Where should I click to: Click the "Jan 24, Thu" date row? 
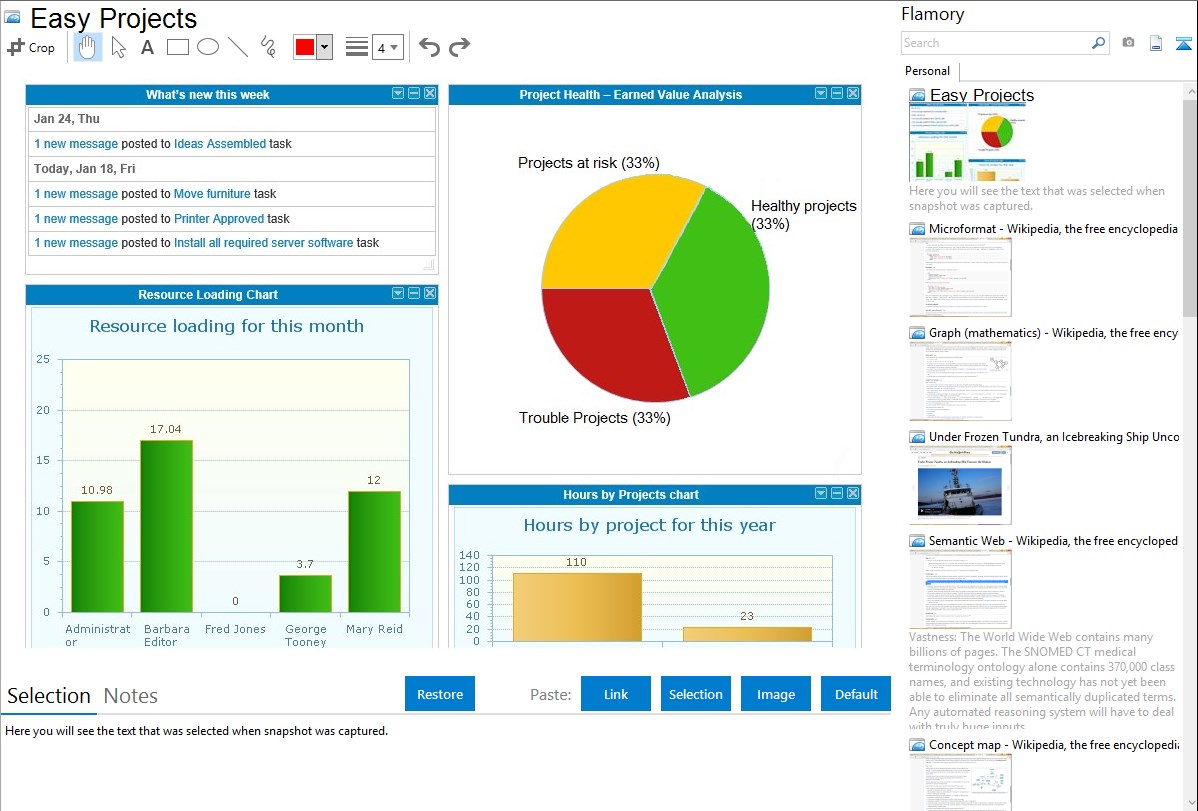231,119
